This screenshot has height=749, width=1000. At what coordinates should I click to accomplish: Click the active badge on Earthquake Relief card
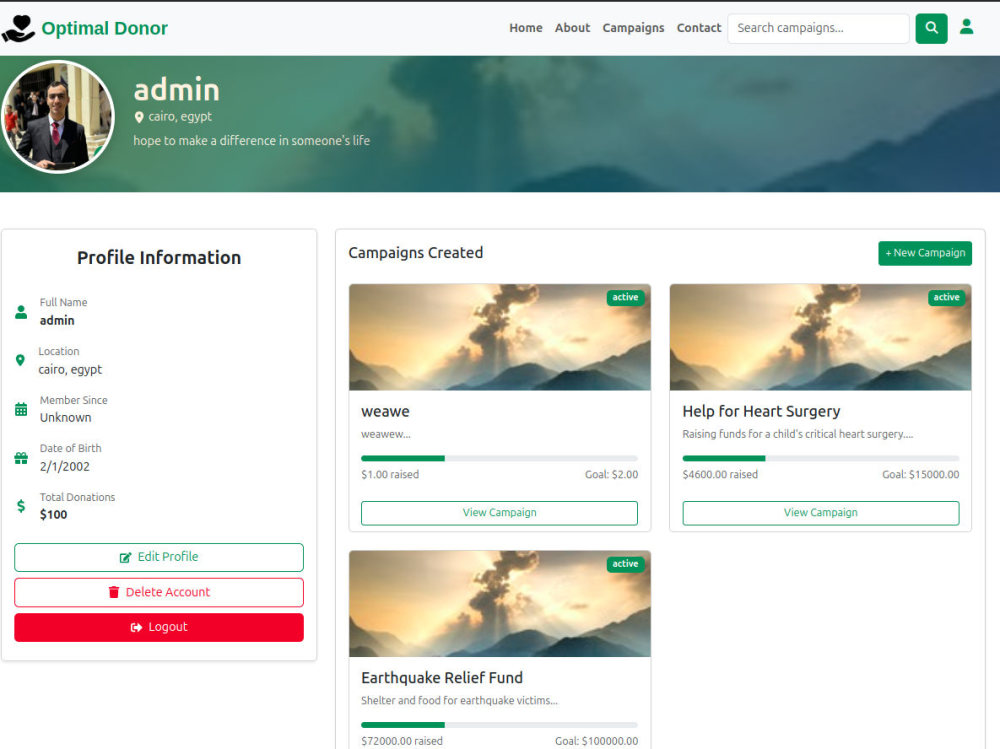[625, 564]
